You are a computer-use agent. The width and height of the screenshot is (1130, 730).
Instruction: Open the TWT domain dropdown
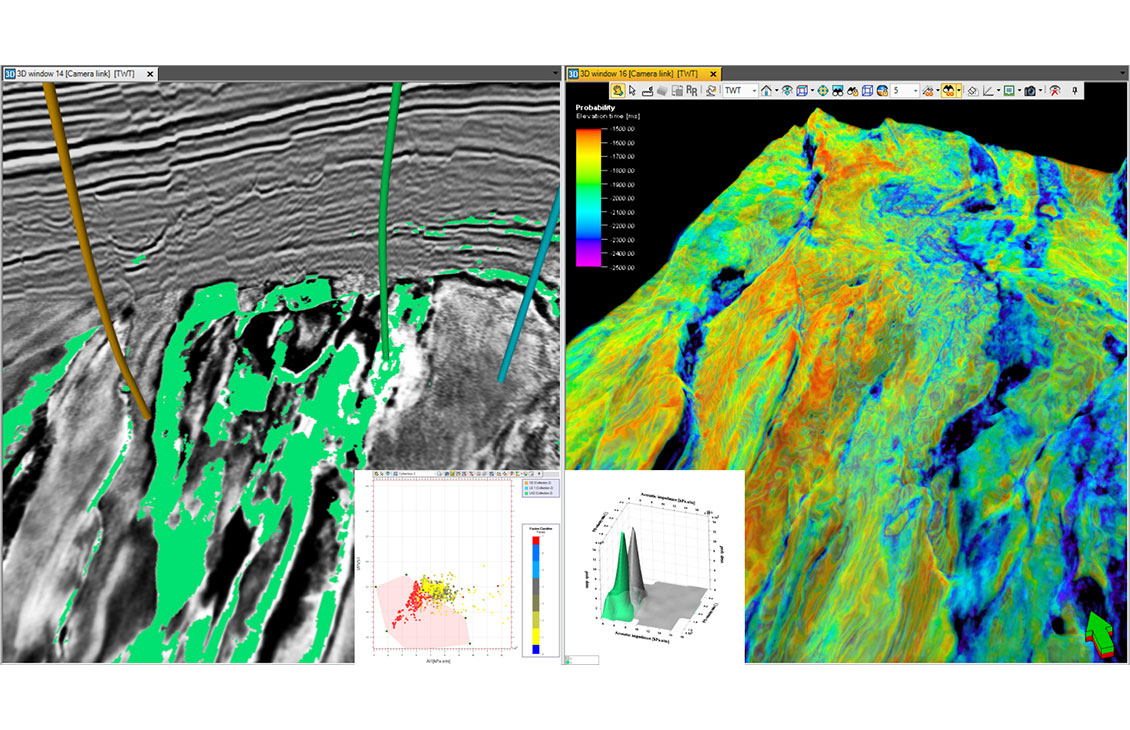click(x=754, y=88)
